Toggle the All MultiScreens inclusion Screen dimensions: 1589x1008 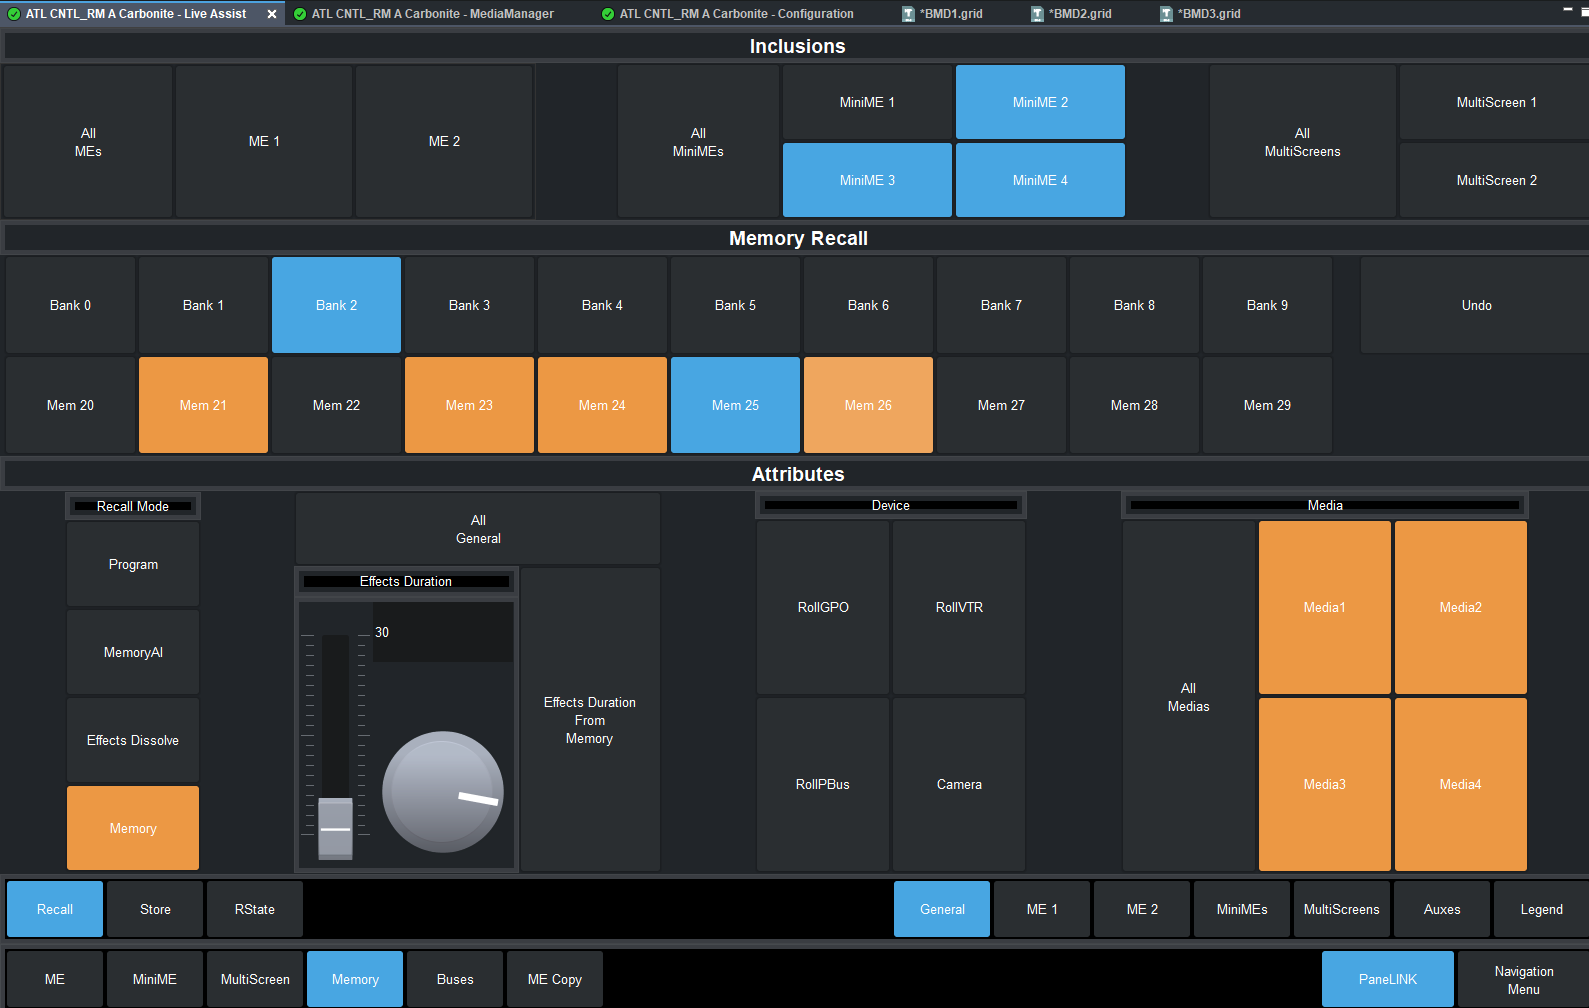pos(1302,142)
